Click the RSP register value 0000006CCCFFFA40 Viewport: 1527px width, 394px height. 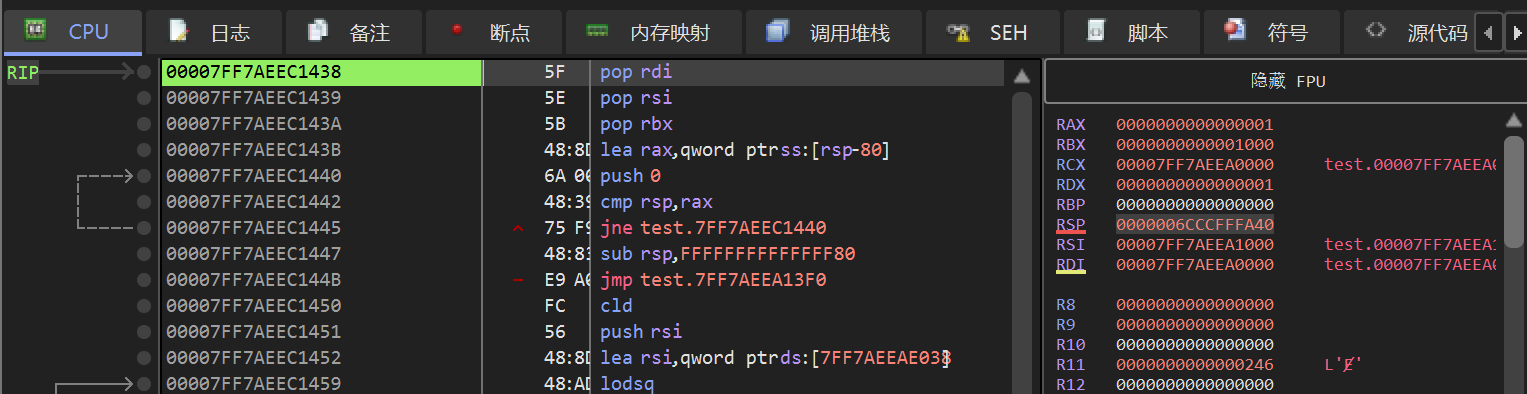(1195, 225)
